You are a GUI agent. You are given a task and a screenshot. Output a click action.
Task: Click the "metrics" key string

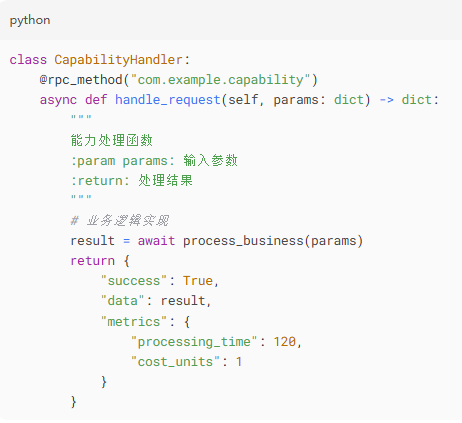pos(134,321)
